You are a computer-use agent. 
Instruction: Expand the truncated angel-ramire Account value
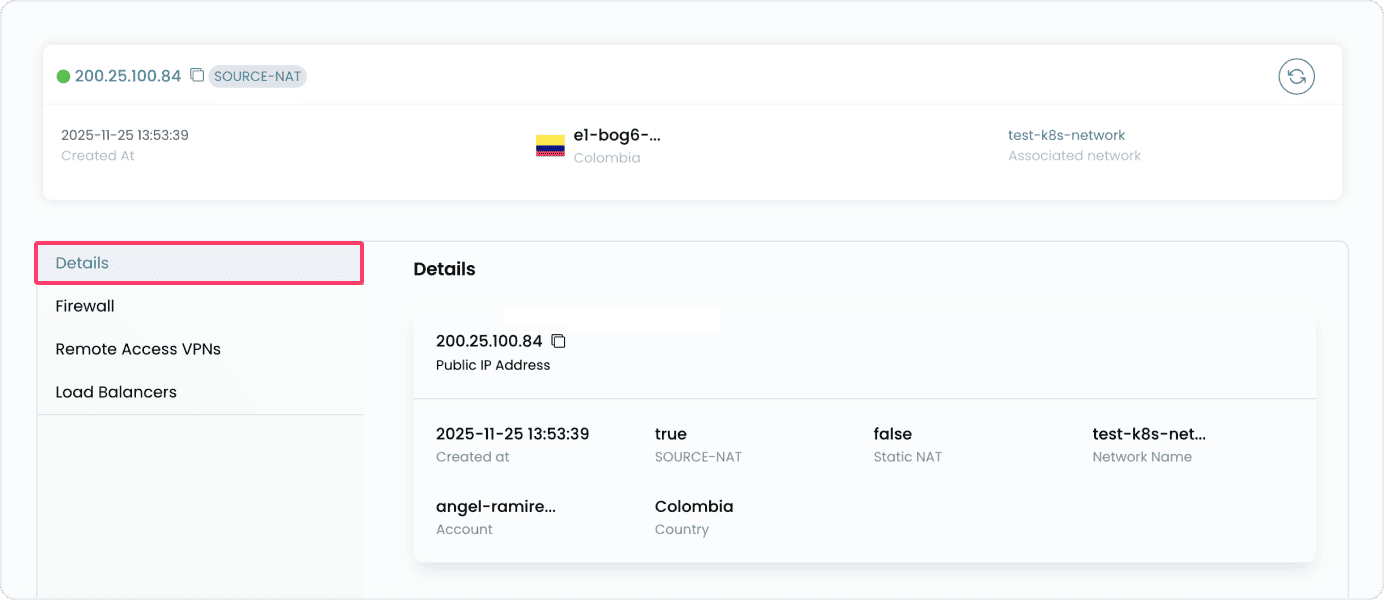[496, 506]
